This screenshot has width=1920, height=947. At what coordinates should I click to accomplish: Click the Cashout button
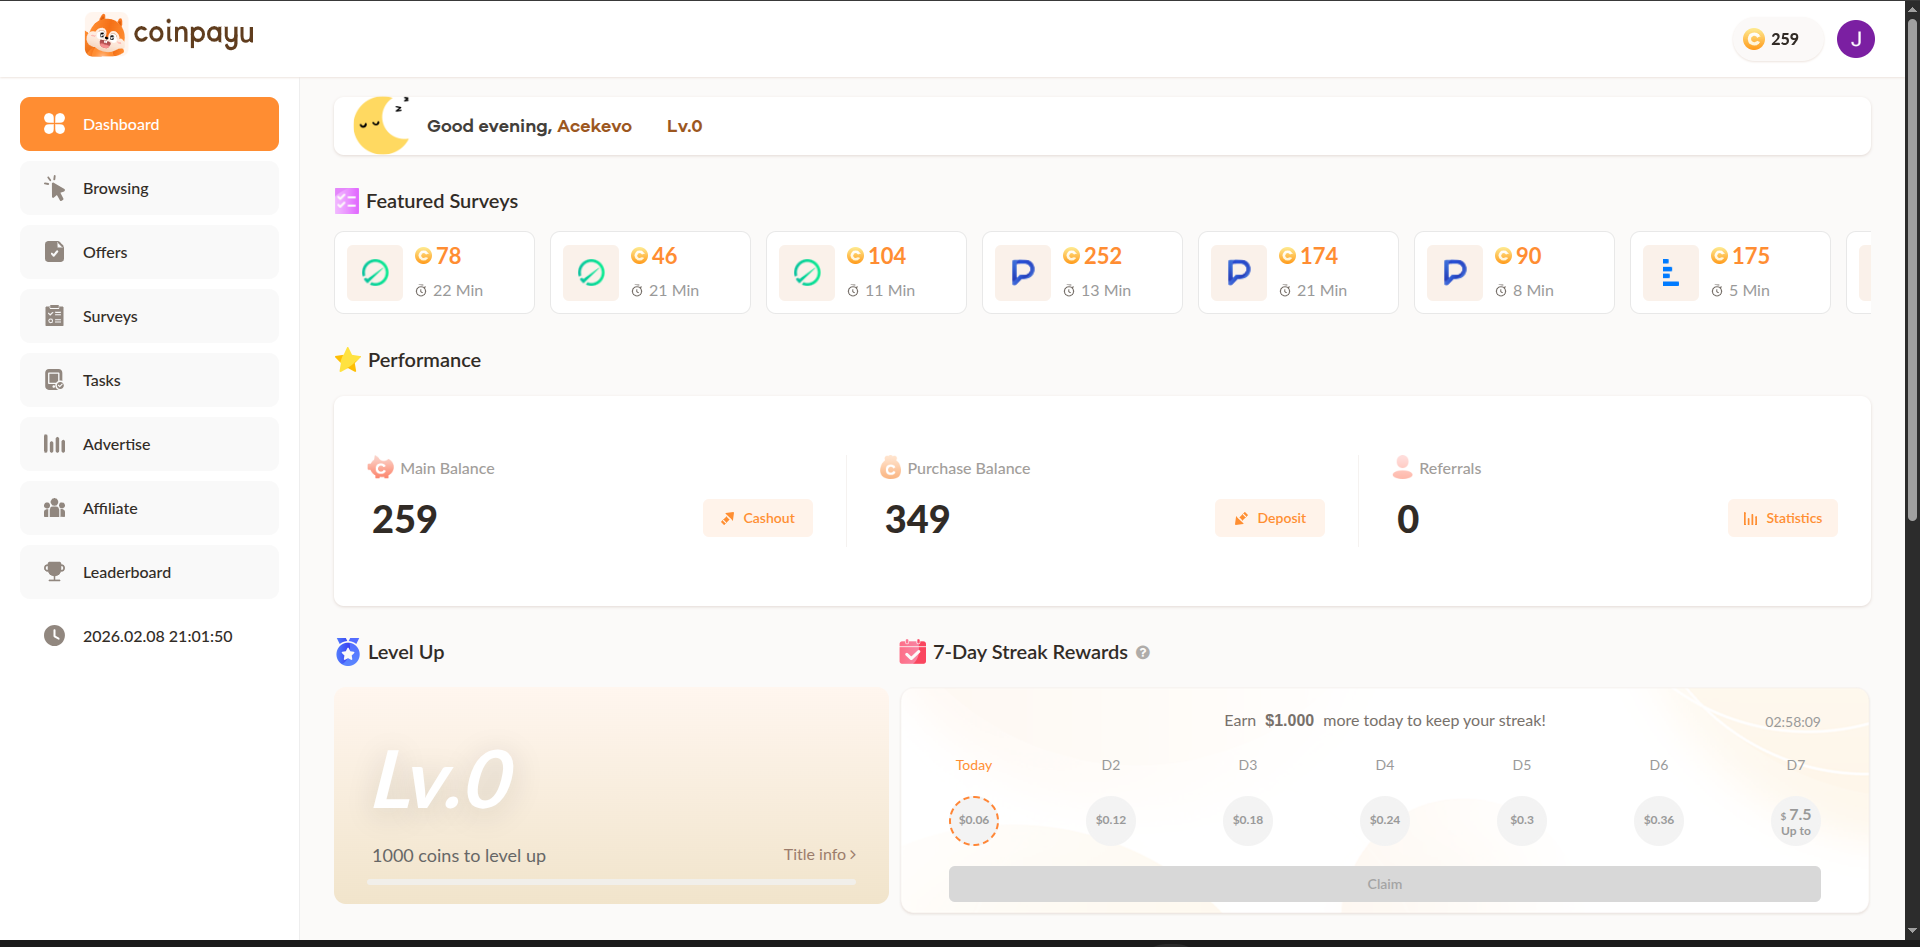click(757, 518)
